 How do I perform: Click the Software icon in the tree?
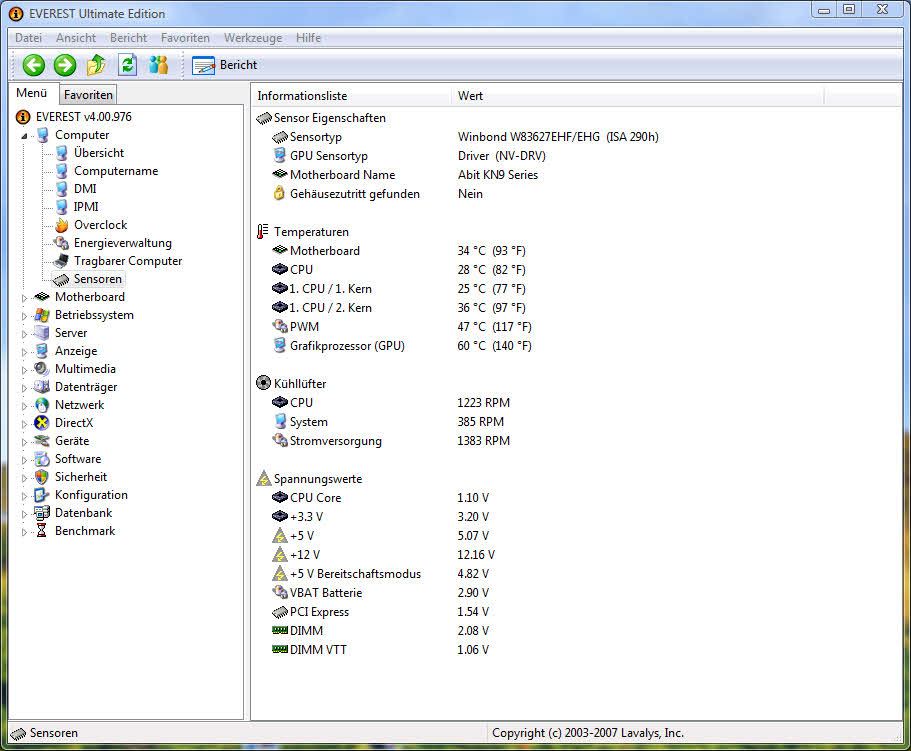coord(42,459)
